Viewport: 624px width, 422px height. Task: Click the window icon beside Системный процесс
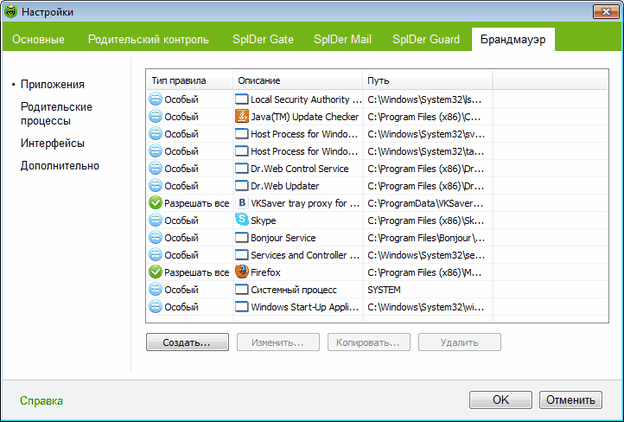click(242, 289)
